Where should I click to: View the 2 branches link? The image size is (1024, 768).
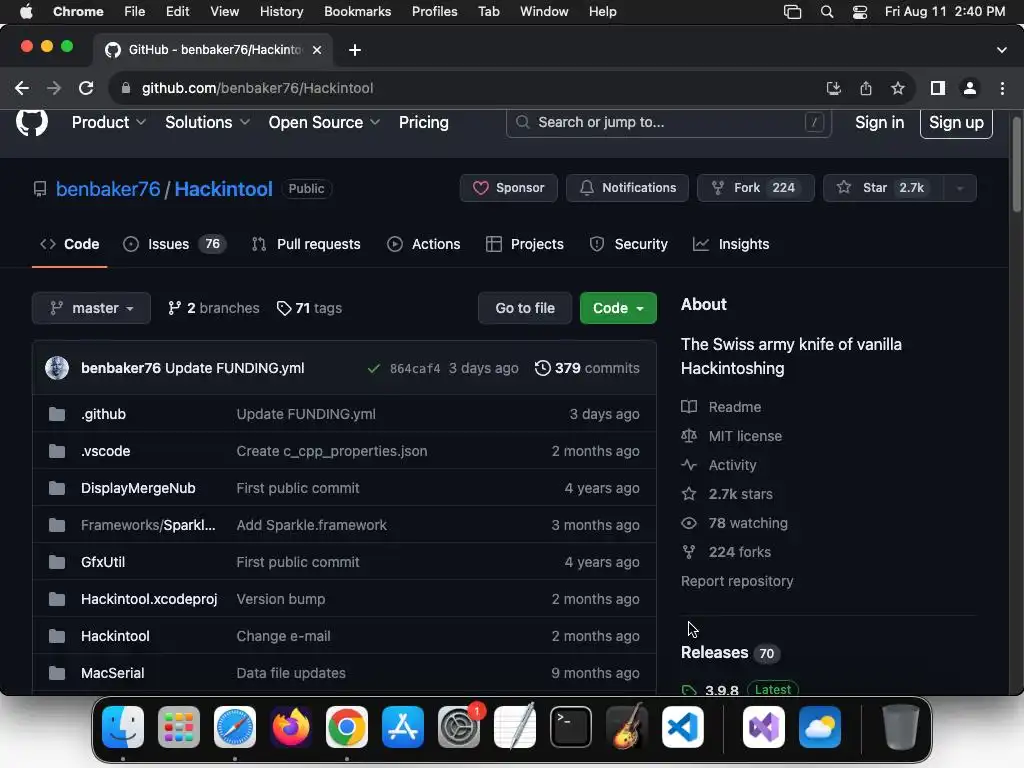click(x=214, y=308)
